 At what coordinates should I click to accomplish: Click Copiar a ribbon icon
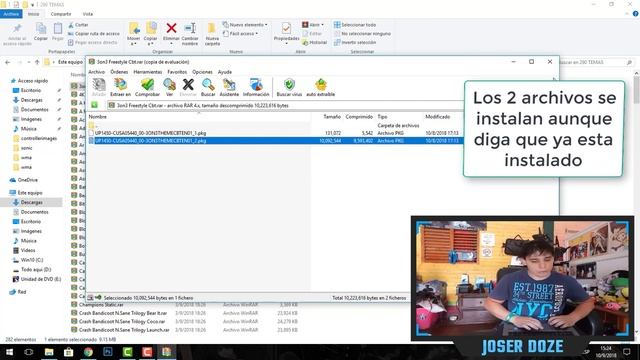coord(151,33)
